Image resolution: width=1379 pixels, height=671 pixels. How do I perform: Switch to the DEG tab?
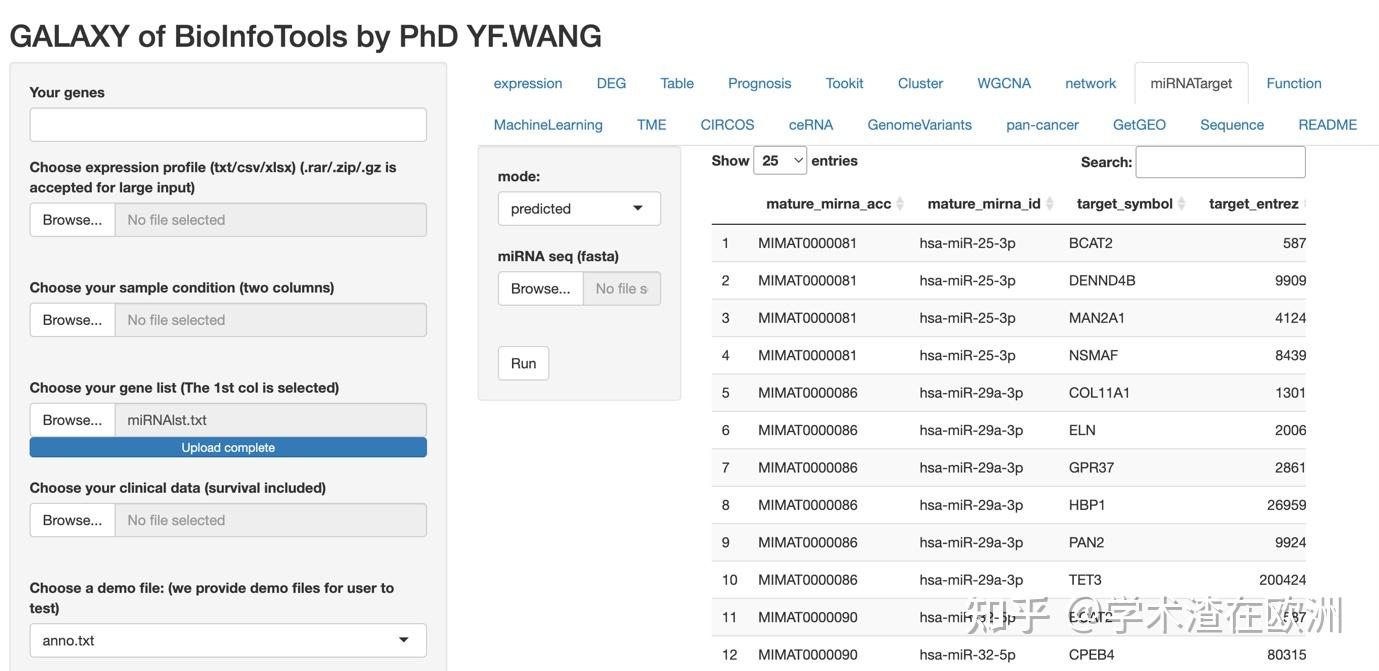point(611,83)
